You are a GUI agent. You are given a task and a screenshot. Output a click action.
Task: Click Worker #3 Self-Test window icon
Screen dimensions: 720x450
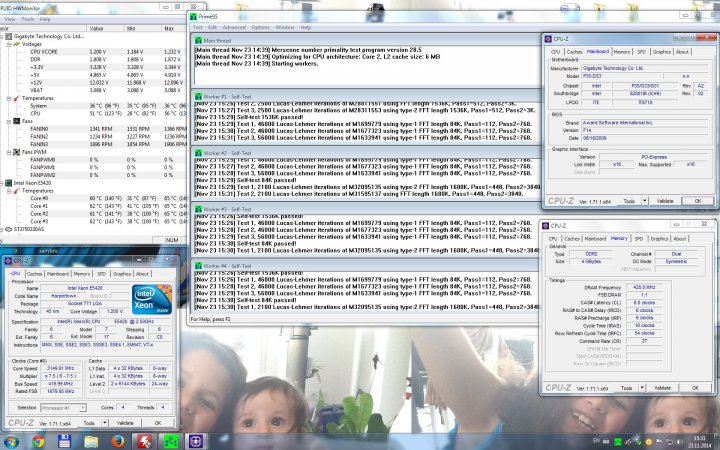pyautogui.click(x=198, y=209)
